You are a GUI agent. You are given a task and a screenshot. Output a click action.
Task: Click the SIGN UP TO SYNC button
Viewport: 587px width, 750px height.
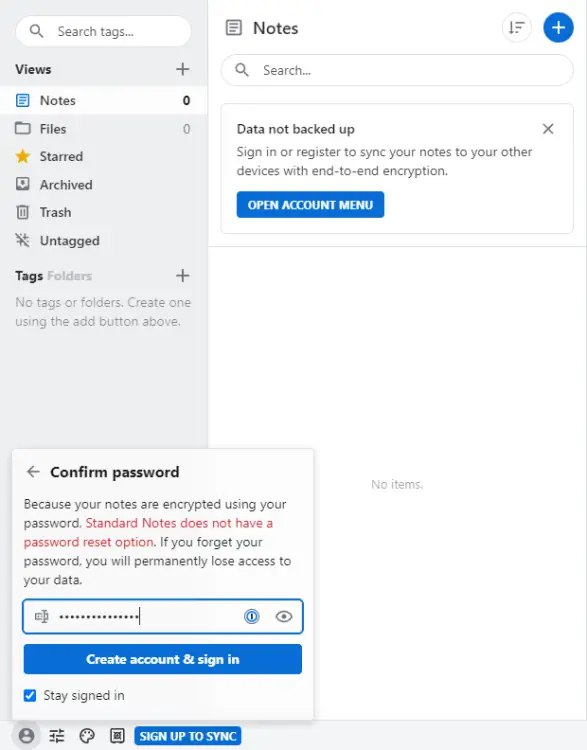click(x=188, y=736)
